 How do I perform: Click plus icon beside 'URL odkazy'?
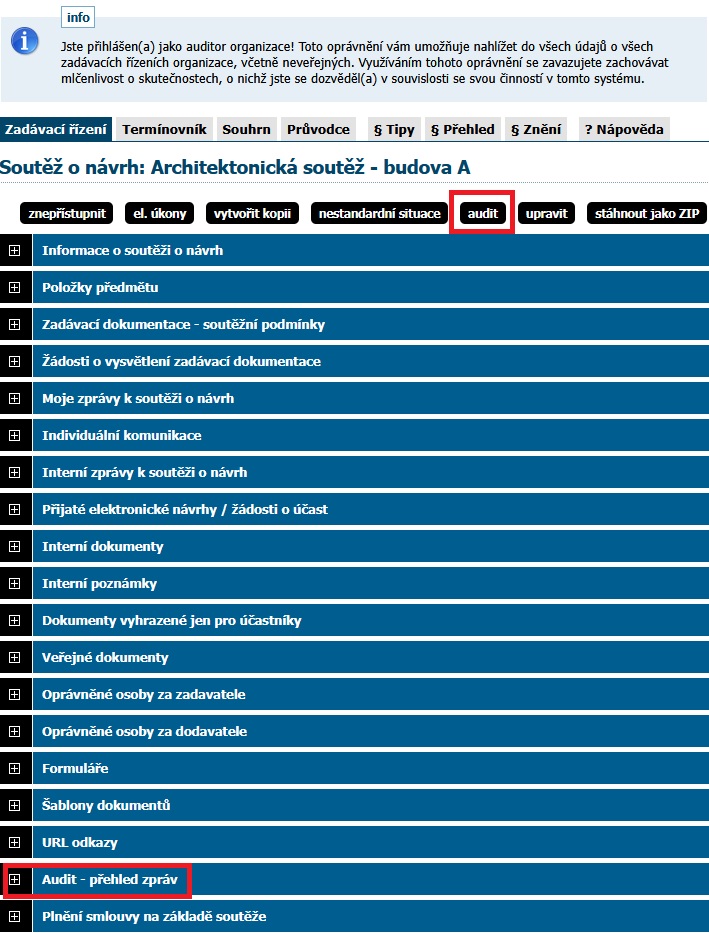coord(15,842)
